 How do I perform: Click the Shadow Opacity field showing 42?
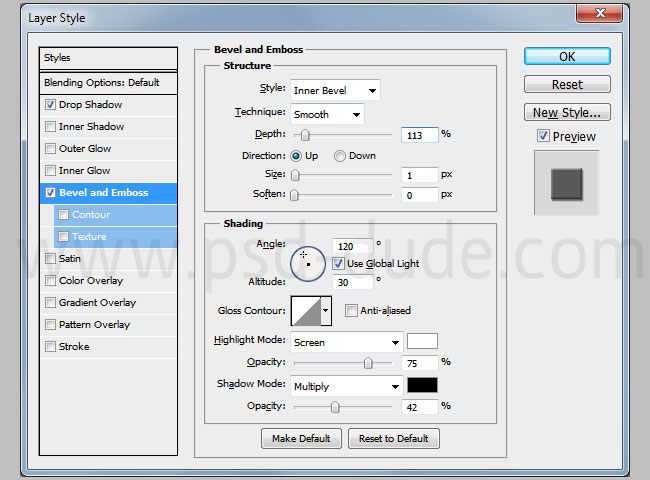(x=420, y=407)
